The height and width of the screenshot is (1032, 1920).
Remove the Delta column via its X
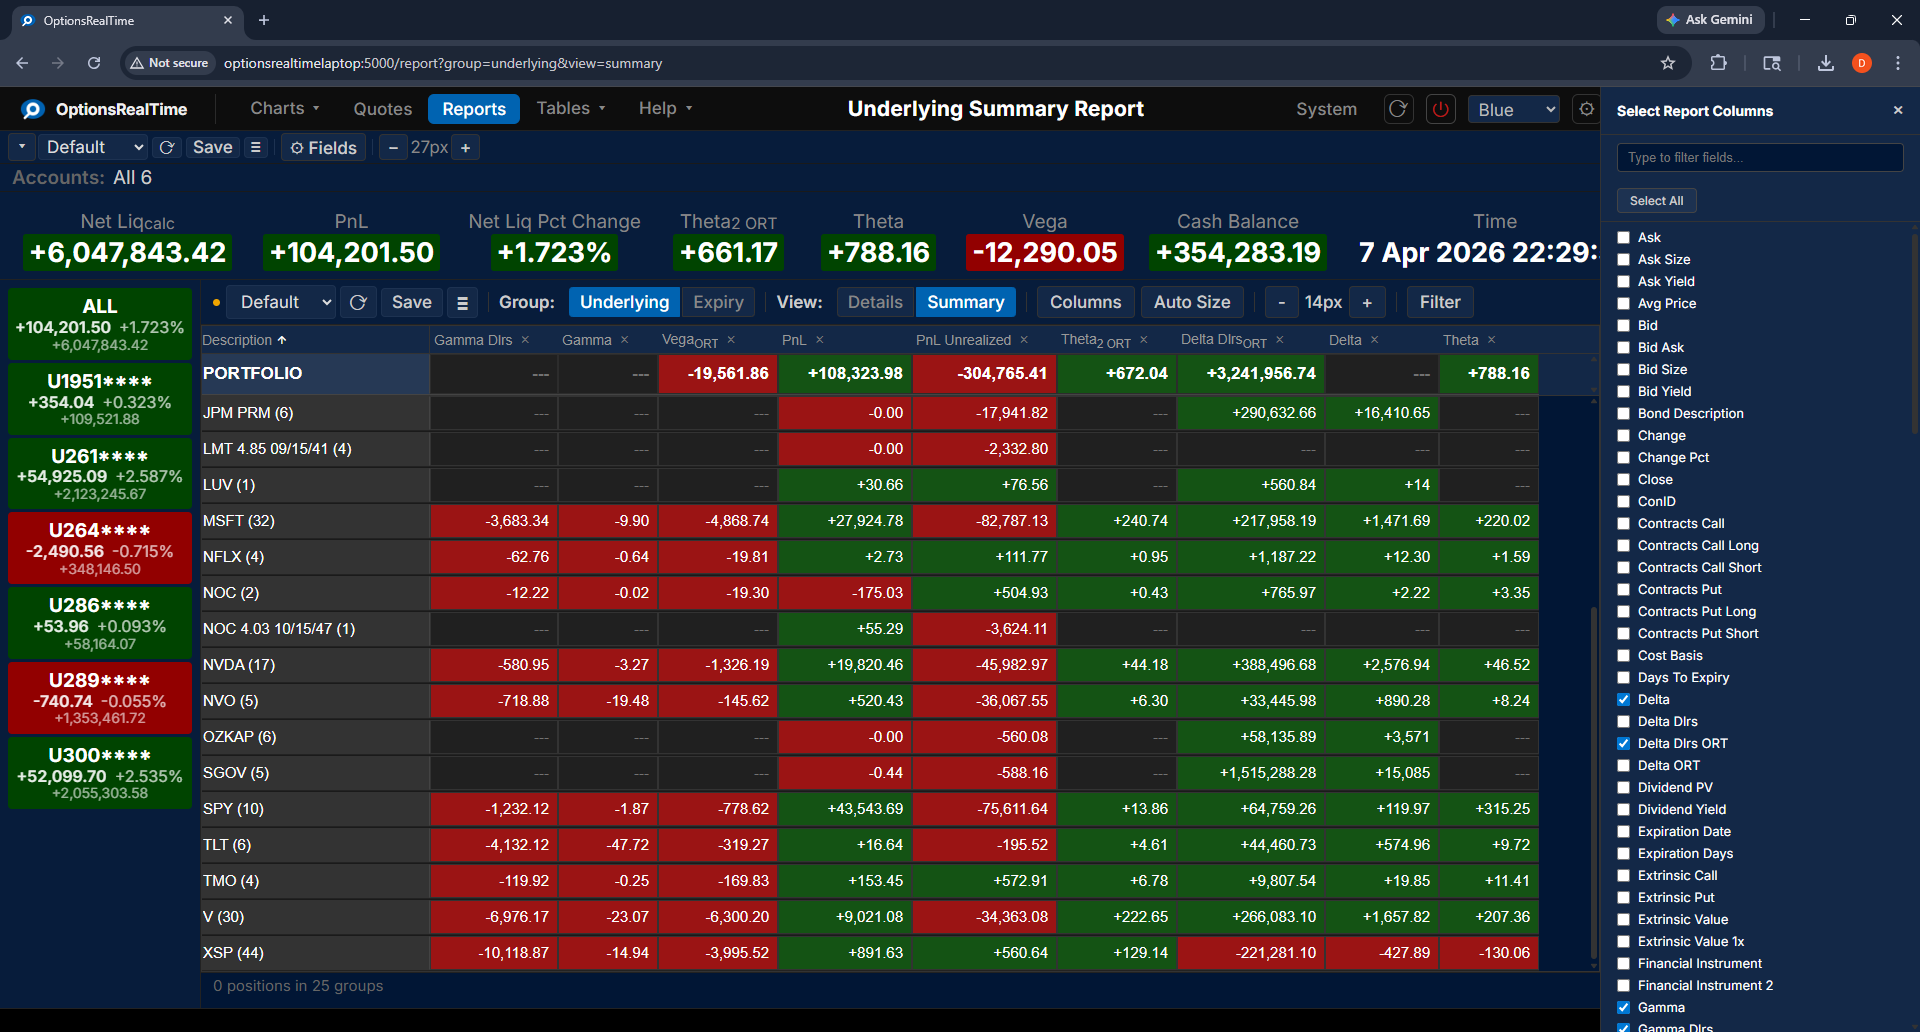[1374, 340]
